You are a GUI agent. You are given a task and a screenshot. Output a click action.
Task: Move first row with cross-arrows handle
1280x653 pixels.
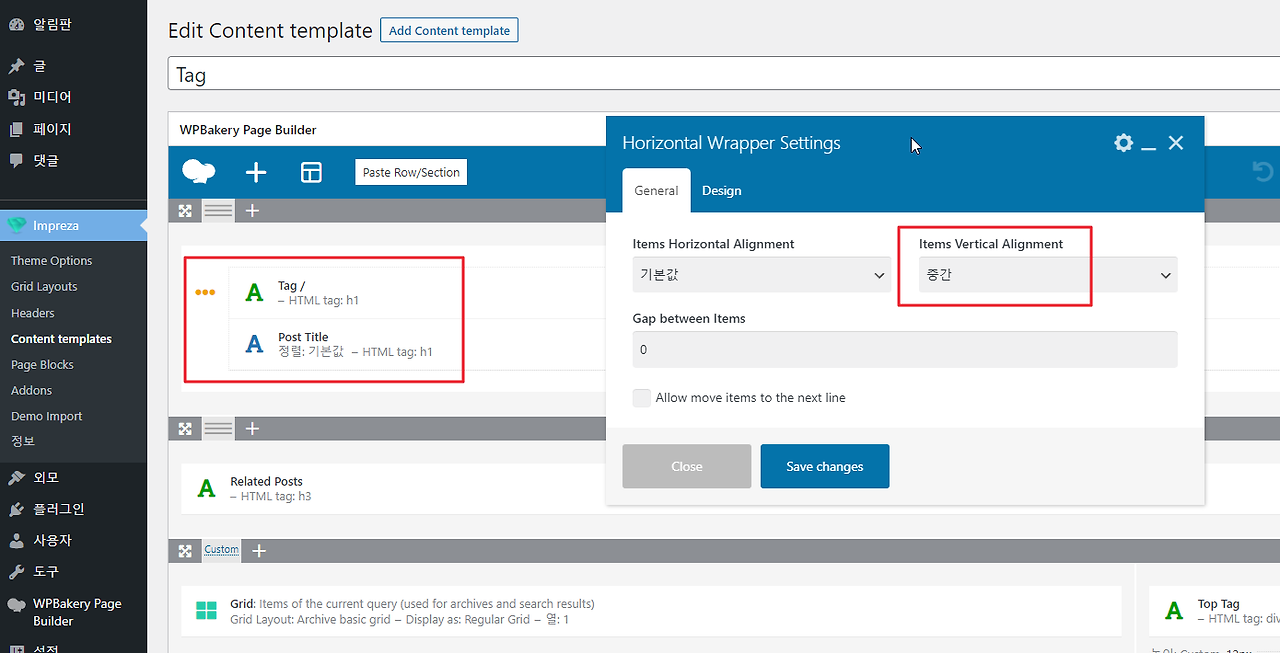(185, 210)
